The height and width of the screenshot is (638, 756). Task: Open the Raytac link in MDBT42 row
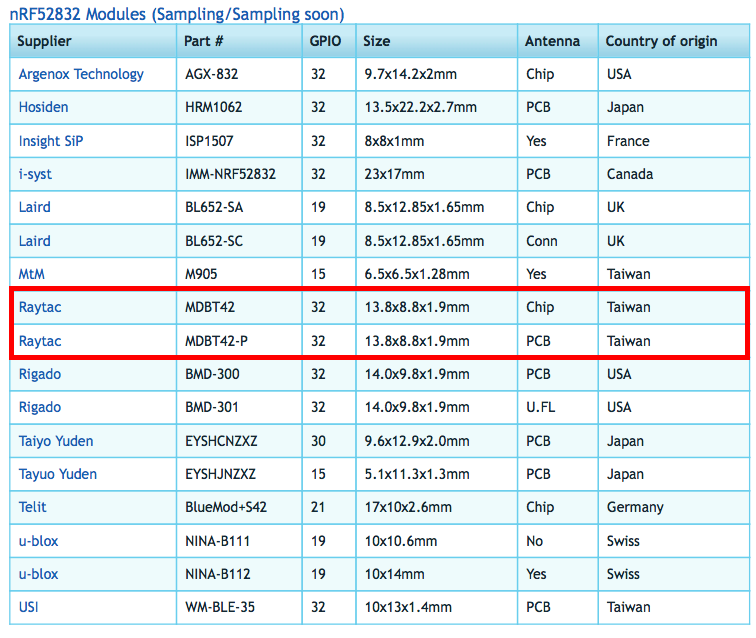coord(40,307)
